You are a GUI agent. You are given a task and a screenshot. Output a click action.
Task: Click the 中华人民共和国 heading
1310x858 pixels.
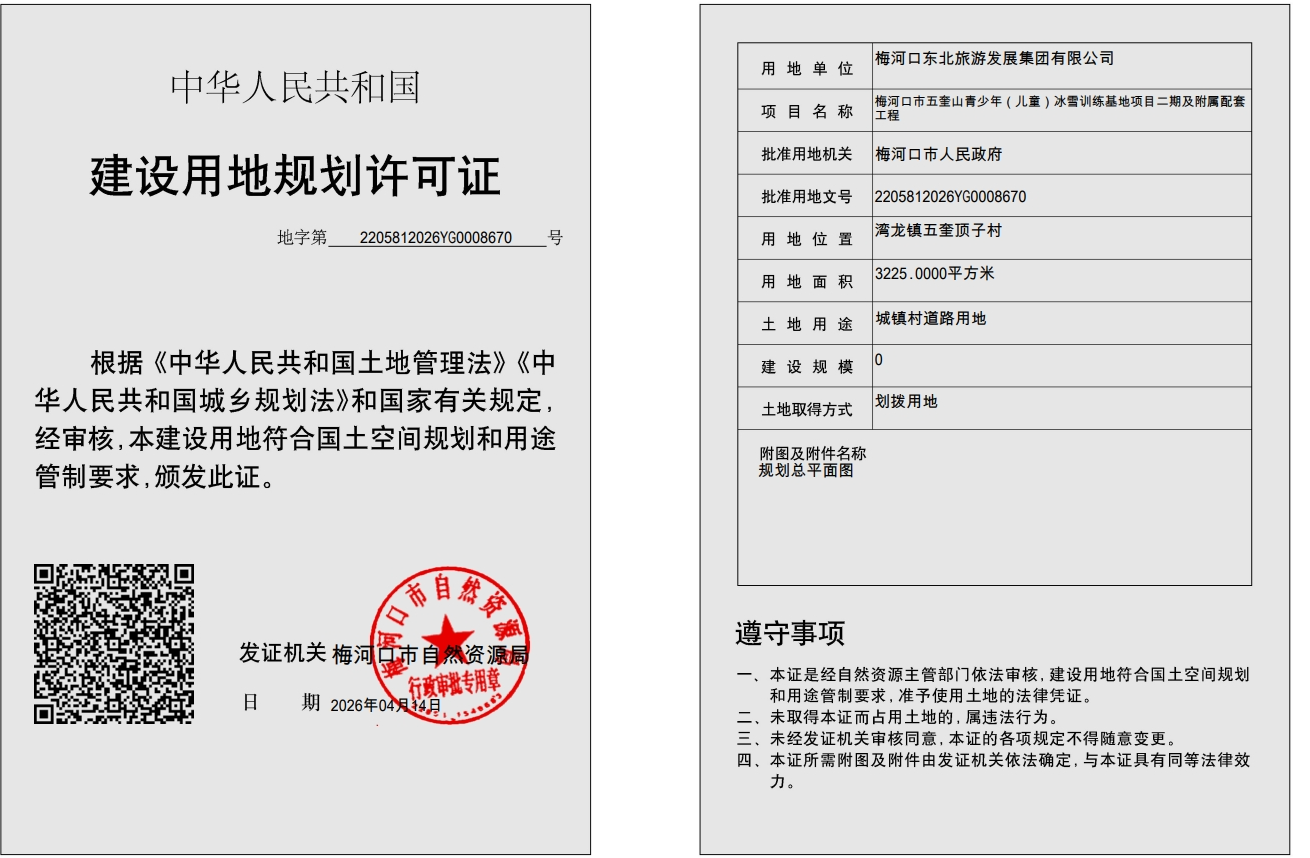click(295, 88)
